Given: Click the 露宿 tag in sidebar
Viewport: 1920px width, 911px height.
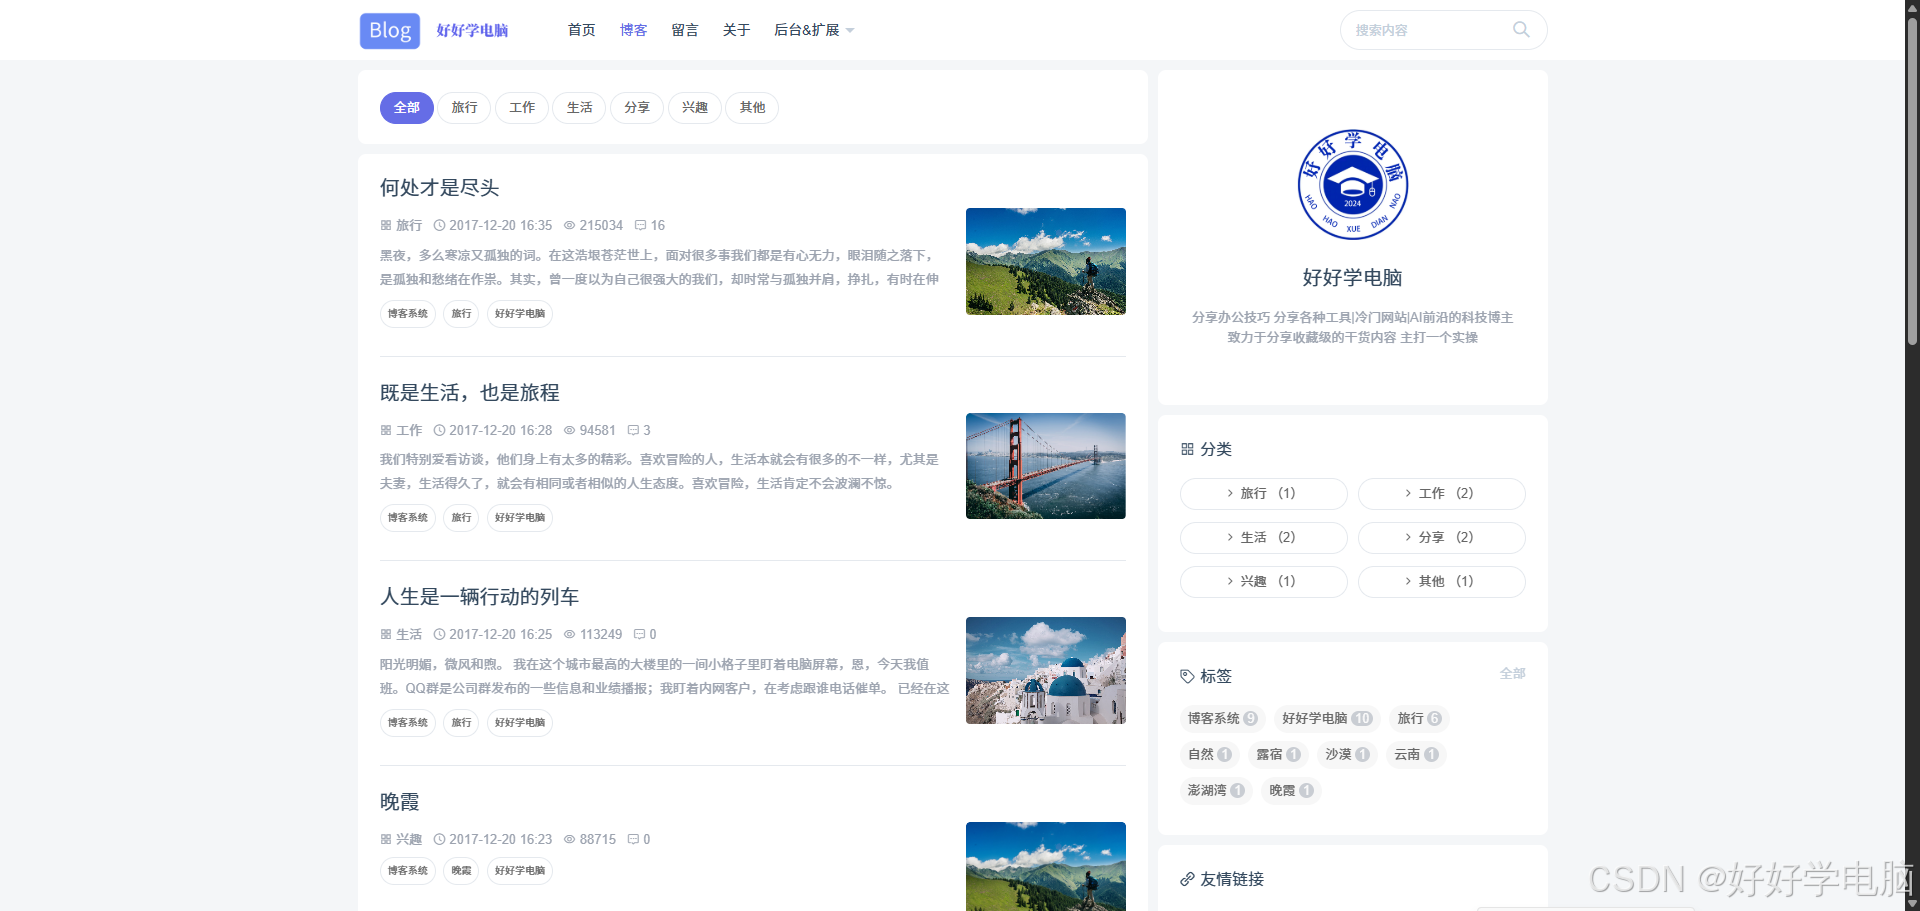Looking at the screenshot, I should pyautogui.click(x=1278, y=755).
